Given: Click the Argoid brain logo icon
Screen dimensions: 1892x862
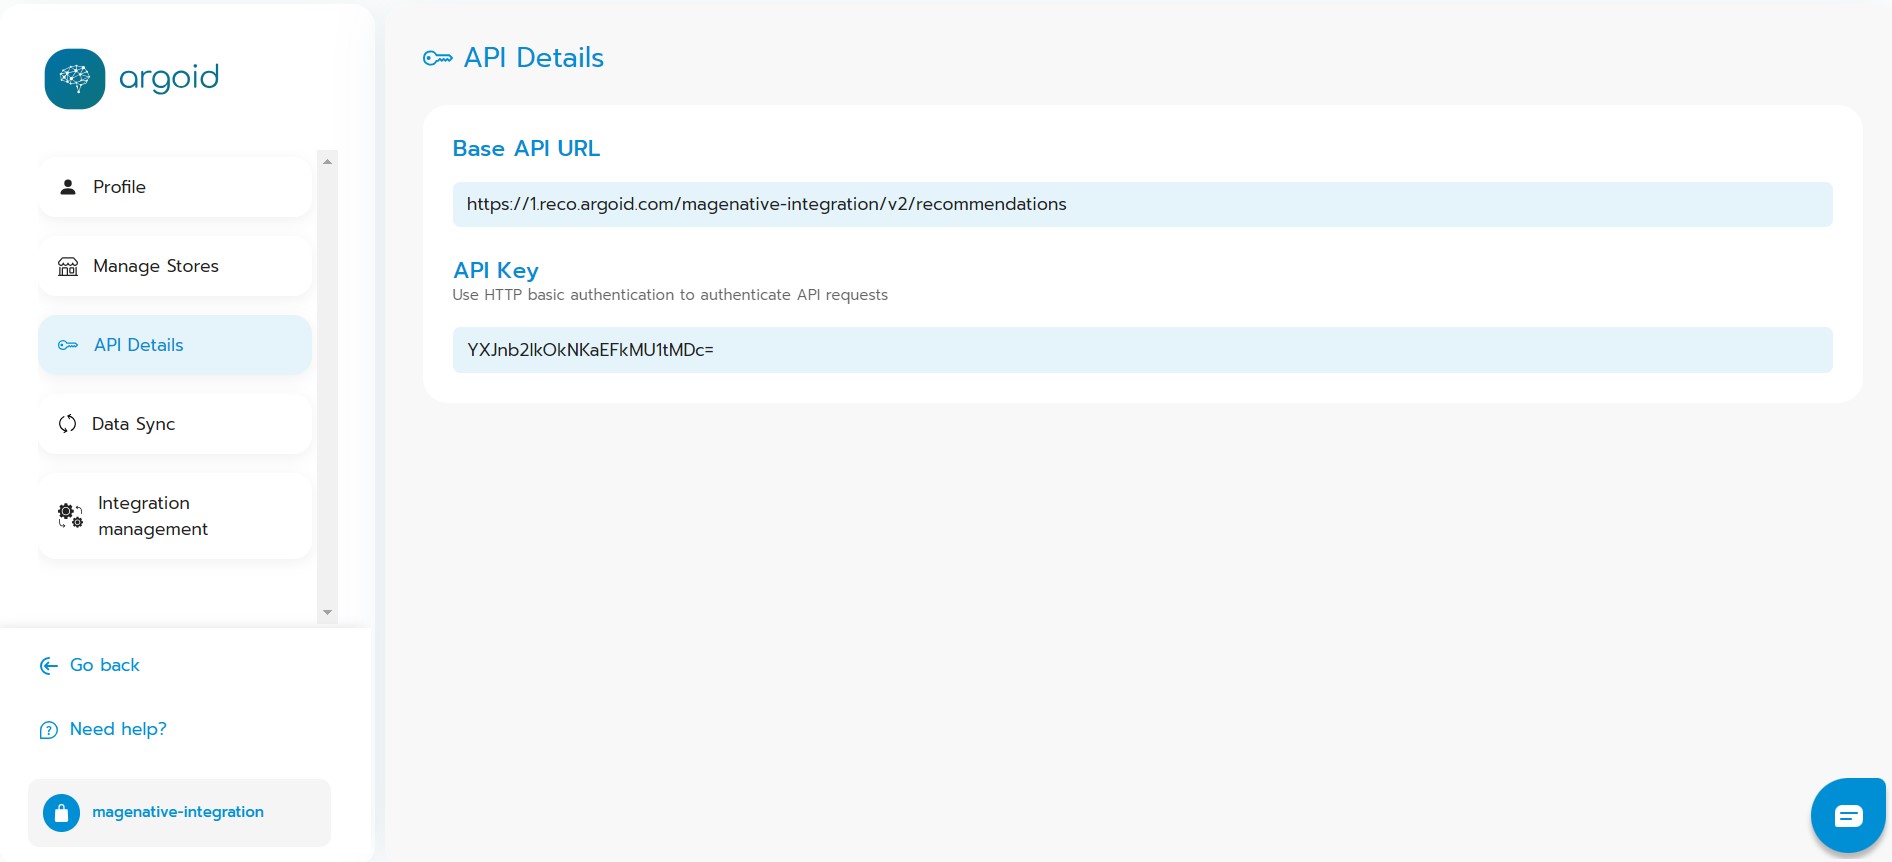Looking at the screenshot, I should coord(75,79).
